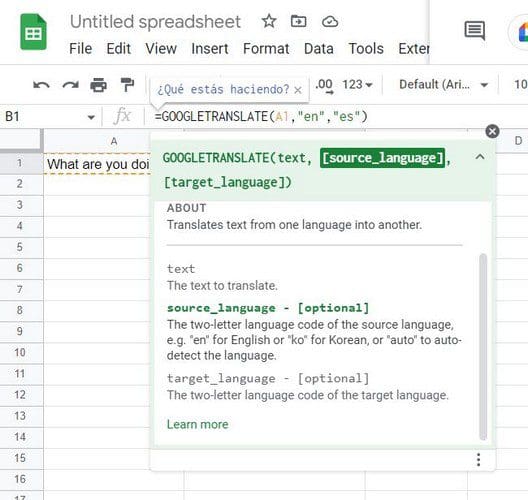
Task: Star the Untitled spreadsheet
Action: point(269,22)
